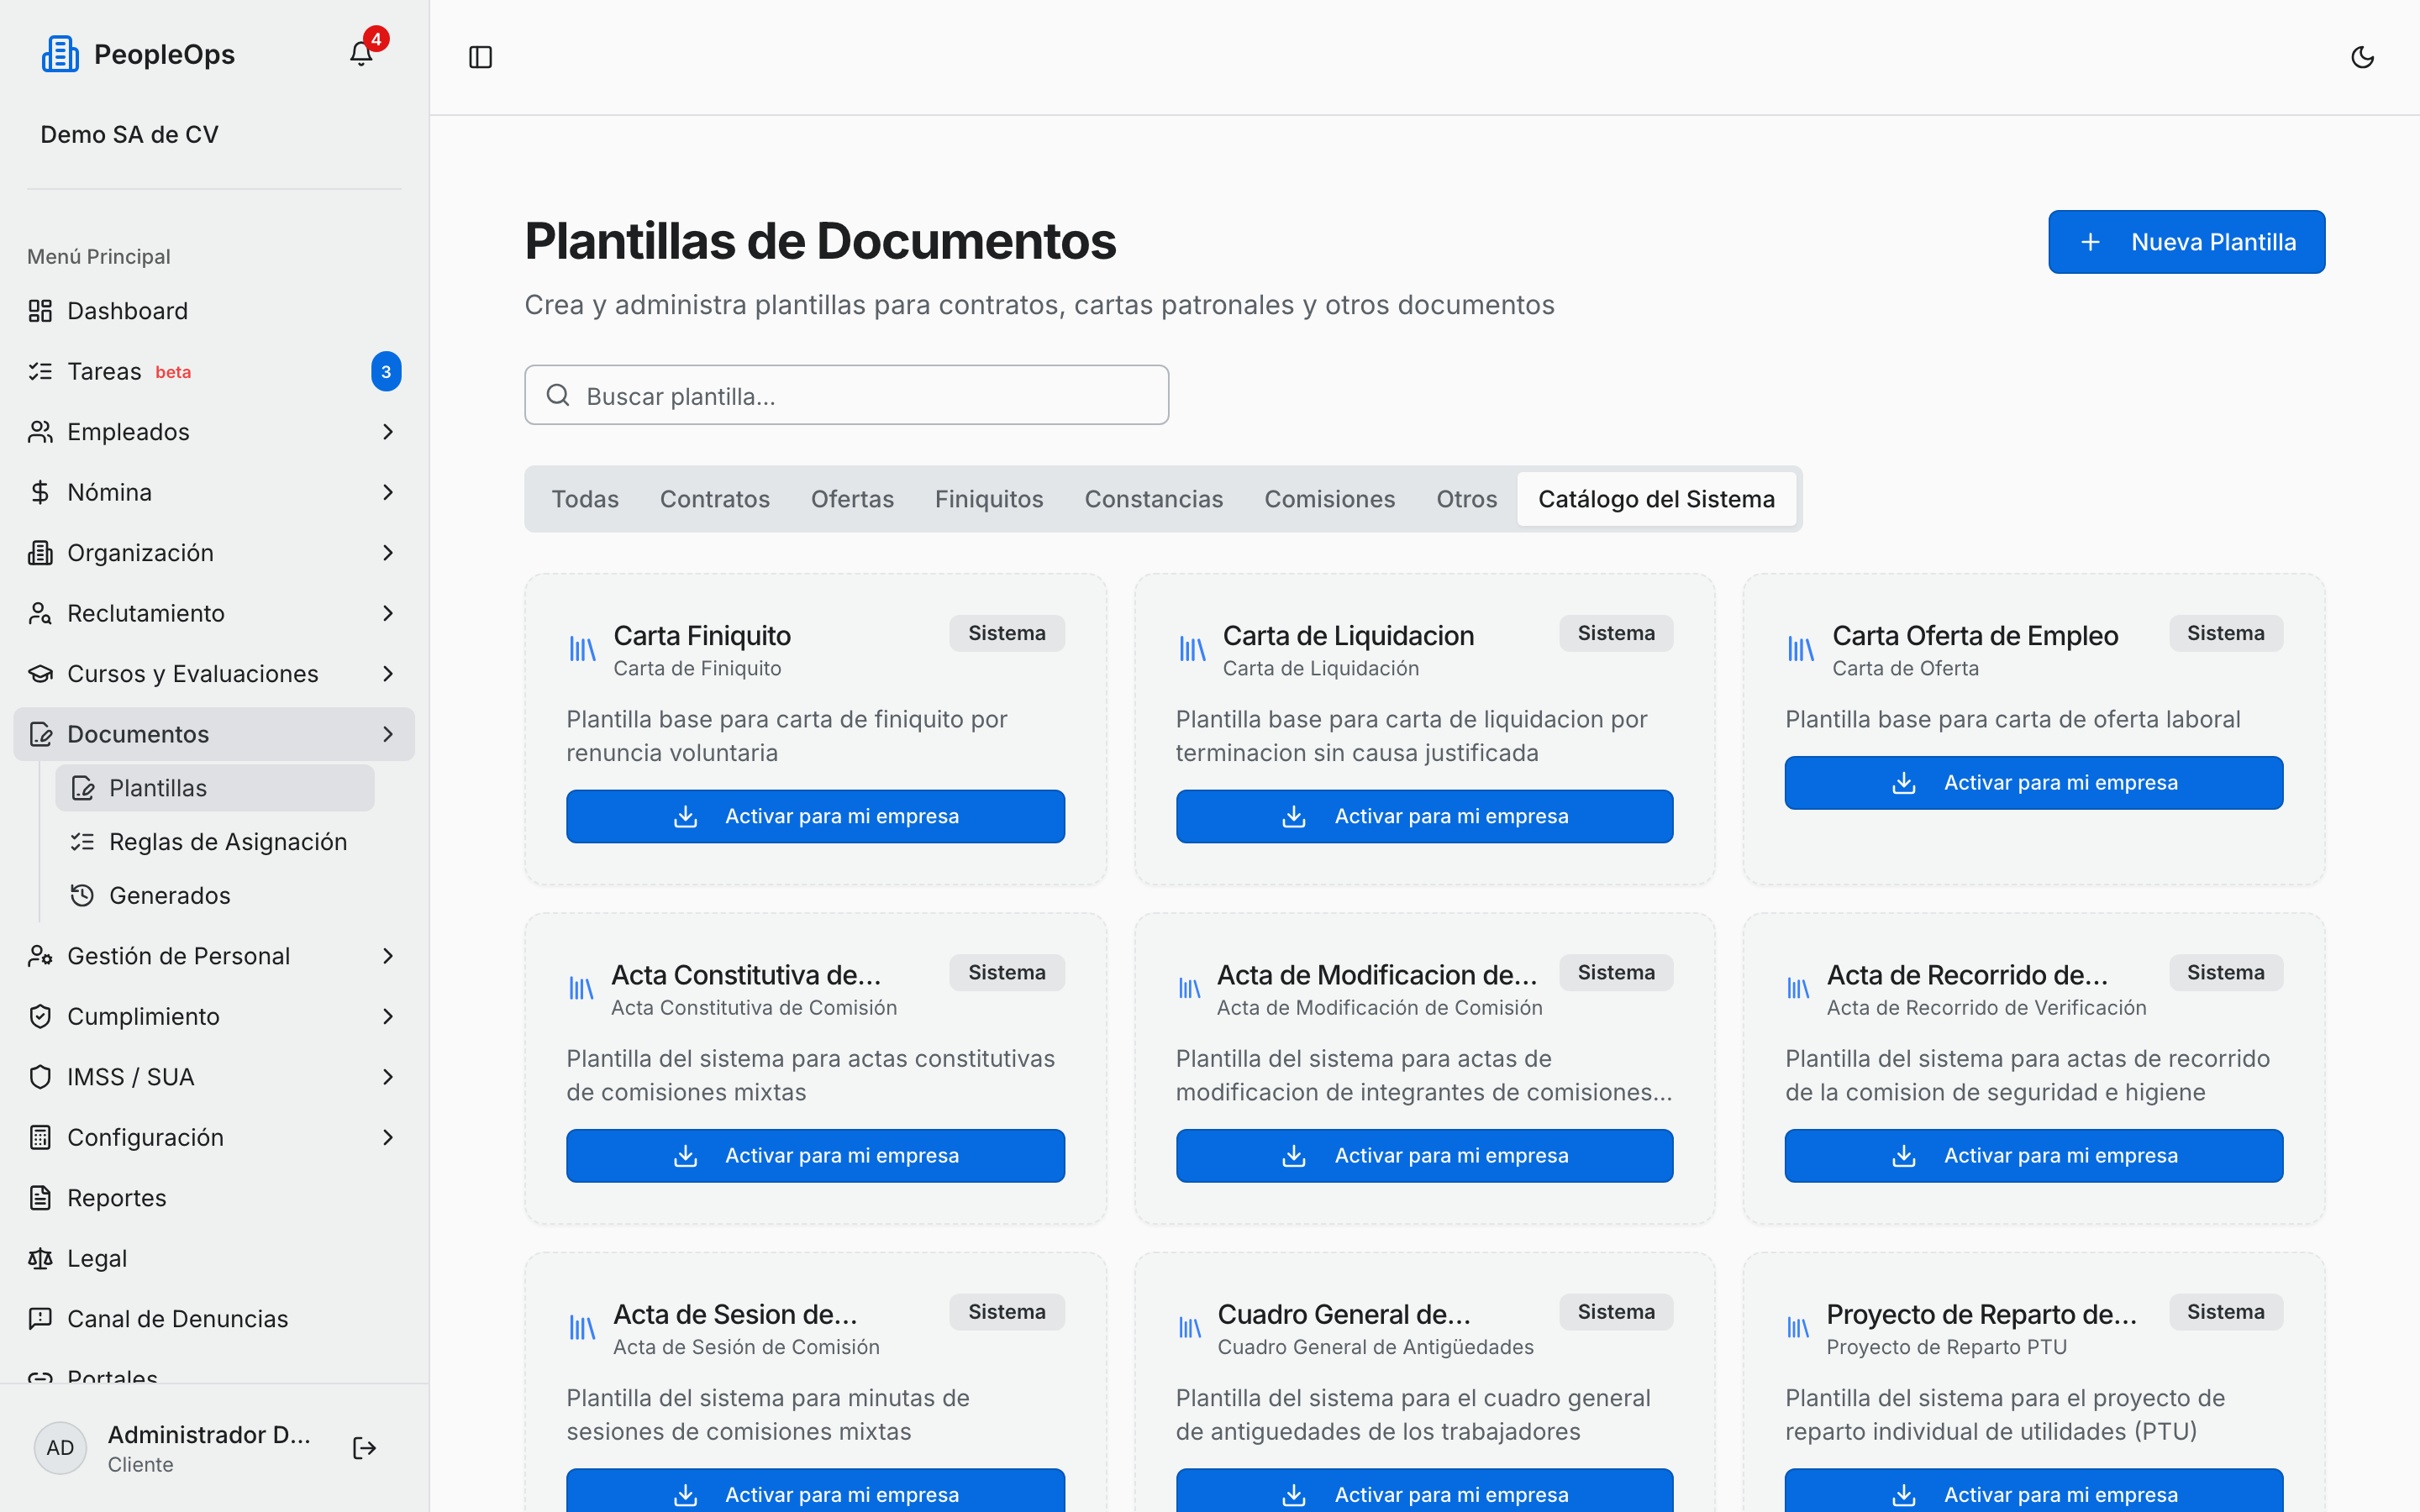Click the Generados history icon
Image resolution: width=2420 pixels, height=1512 pixels.
82,895
